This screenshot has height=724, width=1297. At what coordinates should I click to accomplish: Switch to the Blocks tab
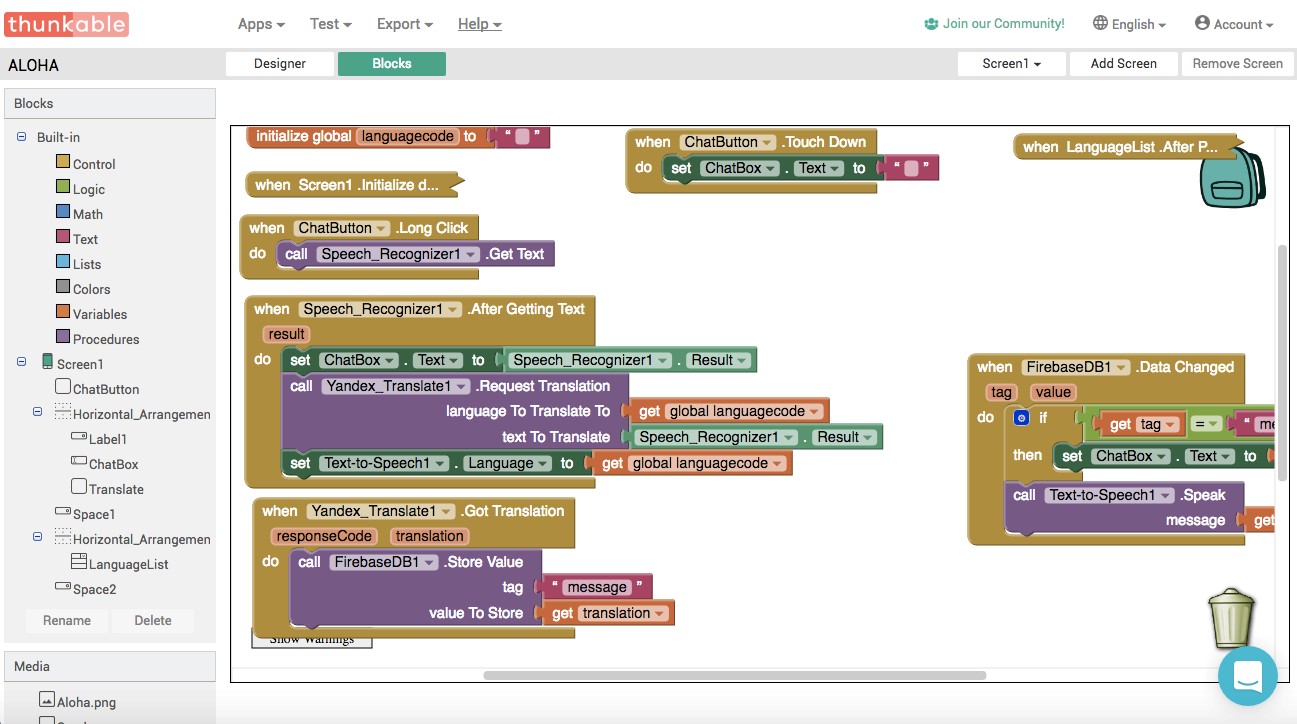[x=392, y=63]
